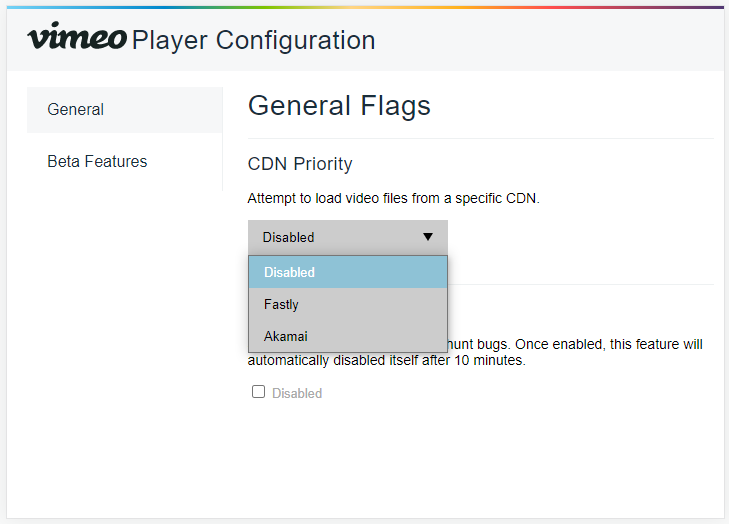
Task: Click the Vimeo logo
Action: tap(77, 38)
